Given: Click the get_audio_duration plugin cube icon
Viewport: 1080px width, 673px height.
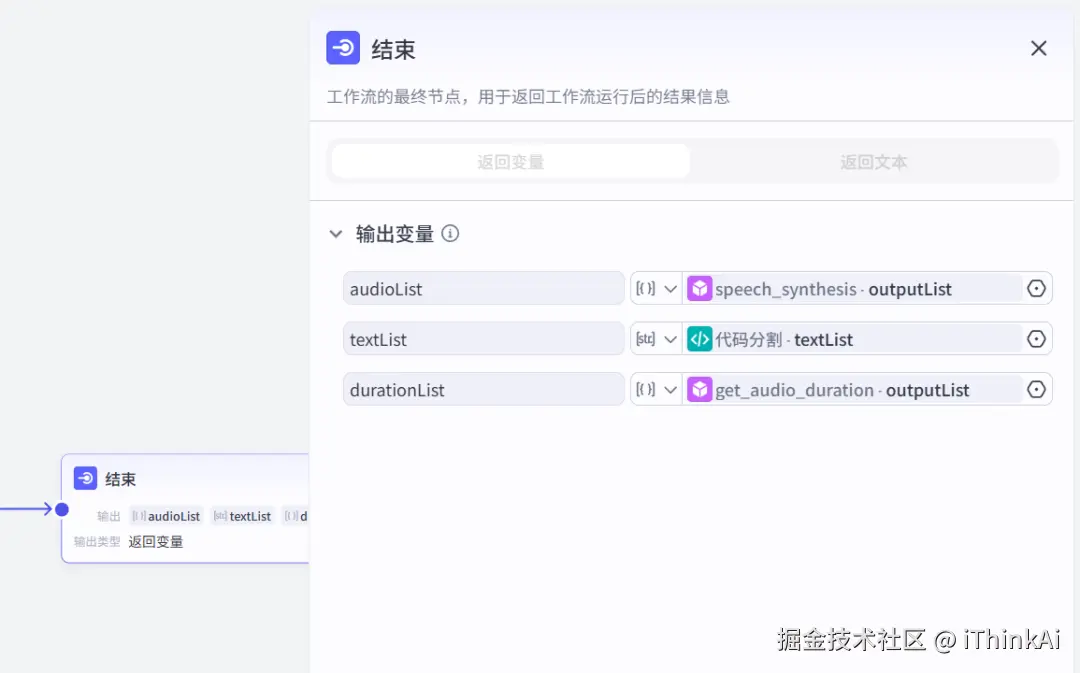Looking at the screenshot, I should point(699,389).
